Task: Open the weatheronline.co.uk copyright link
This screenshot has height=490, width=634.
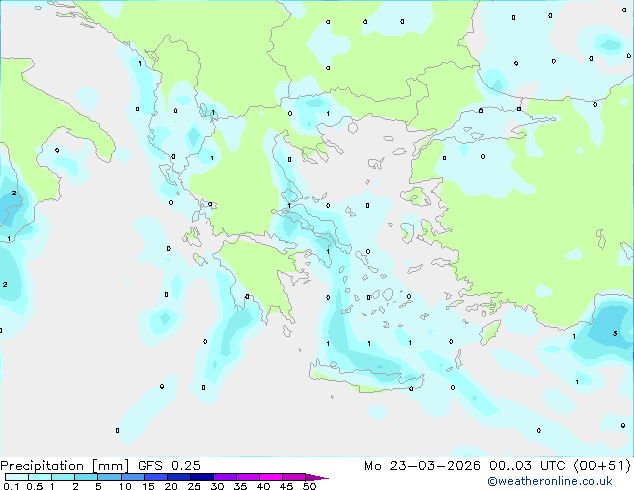Action: [549, 481]
